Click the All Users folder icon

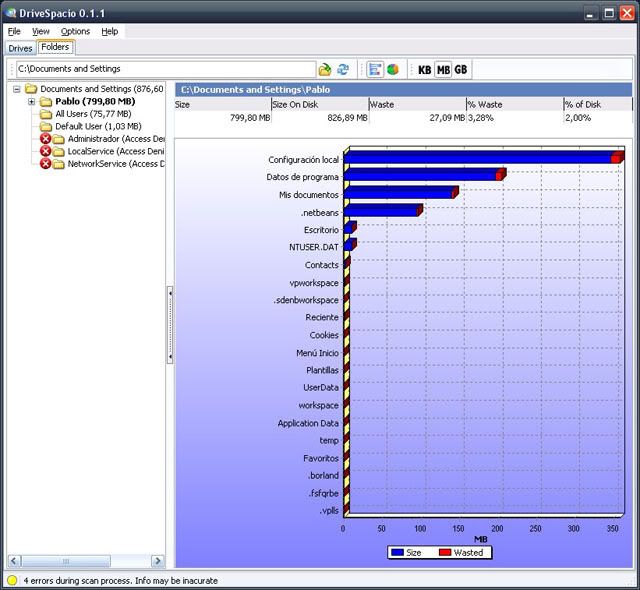(x=45, y=114)
